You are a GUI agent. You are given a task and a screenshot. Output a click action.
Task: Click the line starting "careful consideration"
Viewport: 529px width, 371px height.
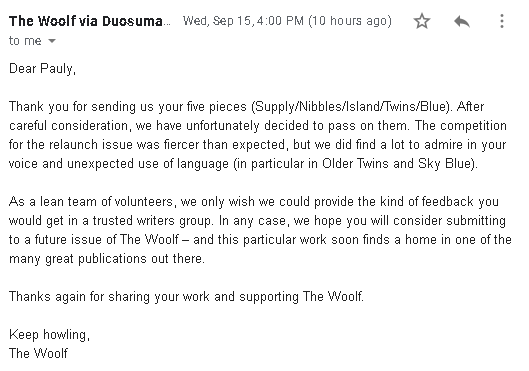click(258, 126)
